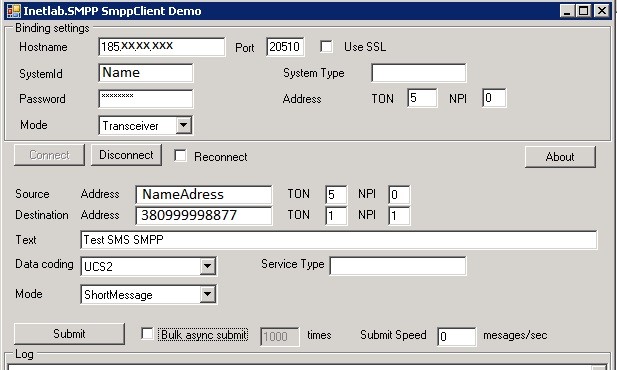617x370 pixels.
Task: Click the Source TON field
Action: pos(336,194)
